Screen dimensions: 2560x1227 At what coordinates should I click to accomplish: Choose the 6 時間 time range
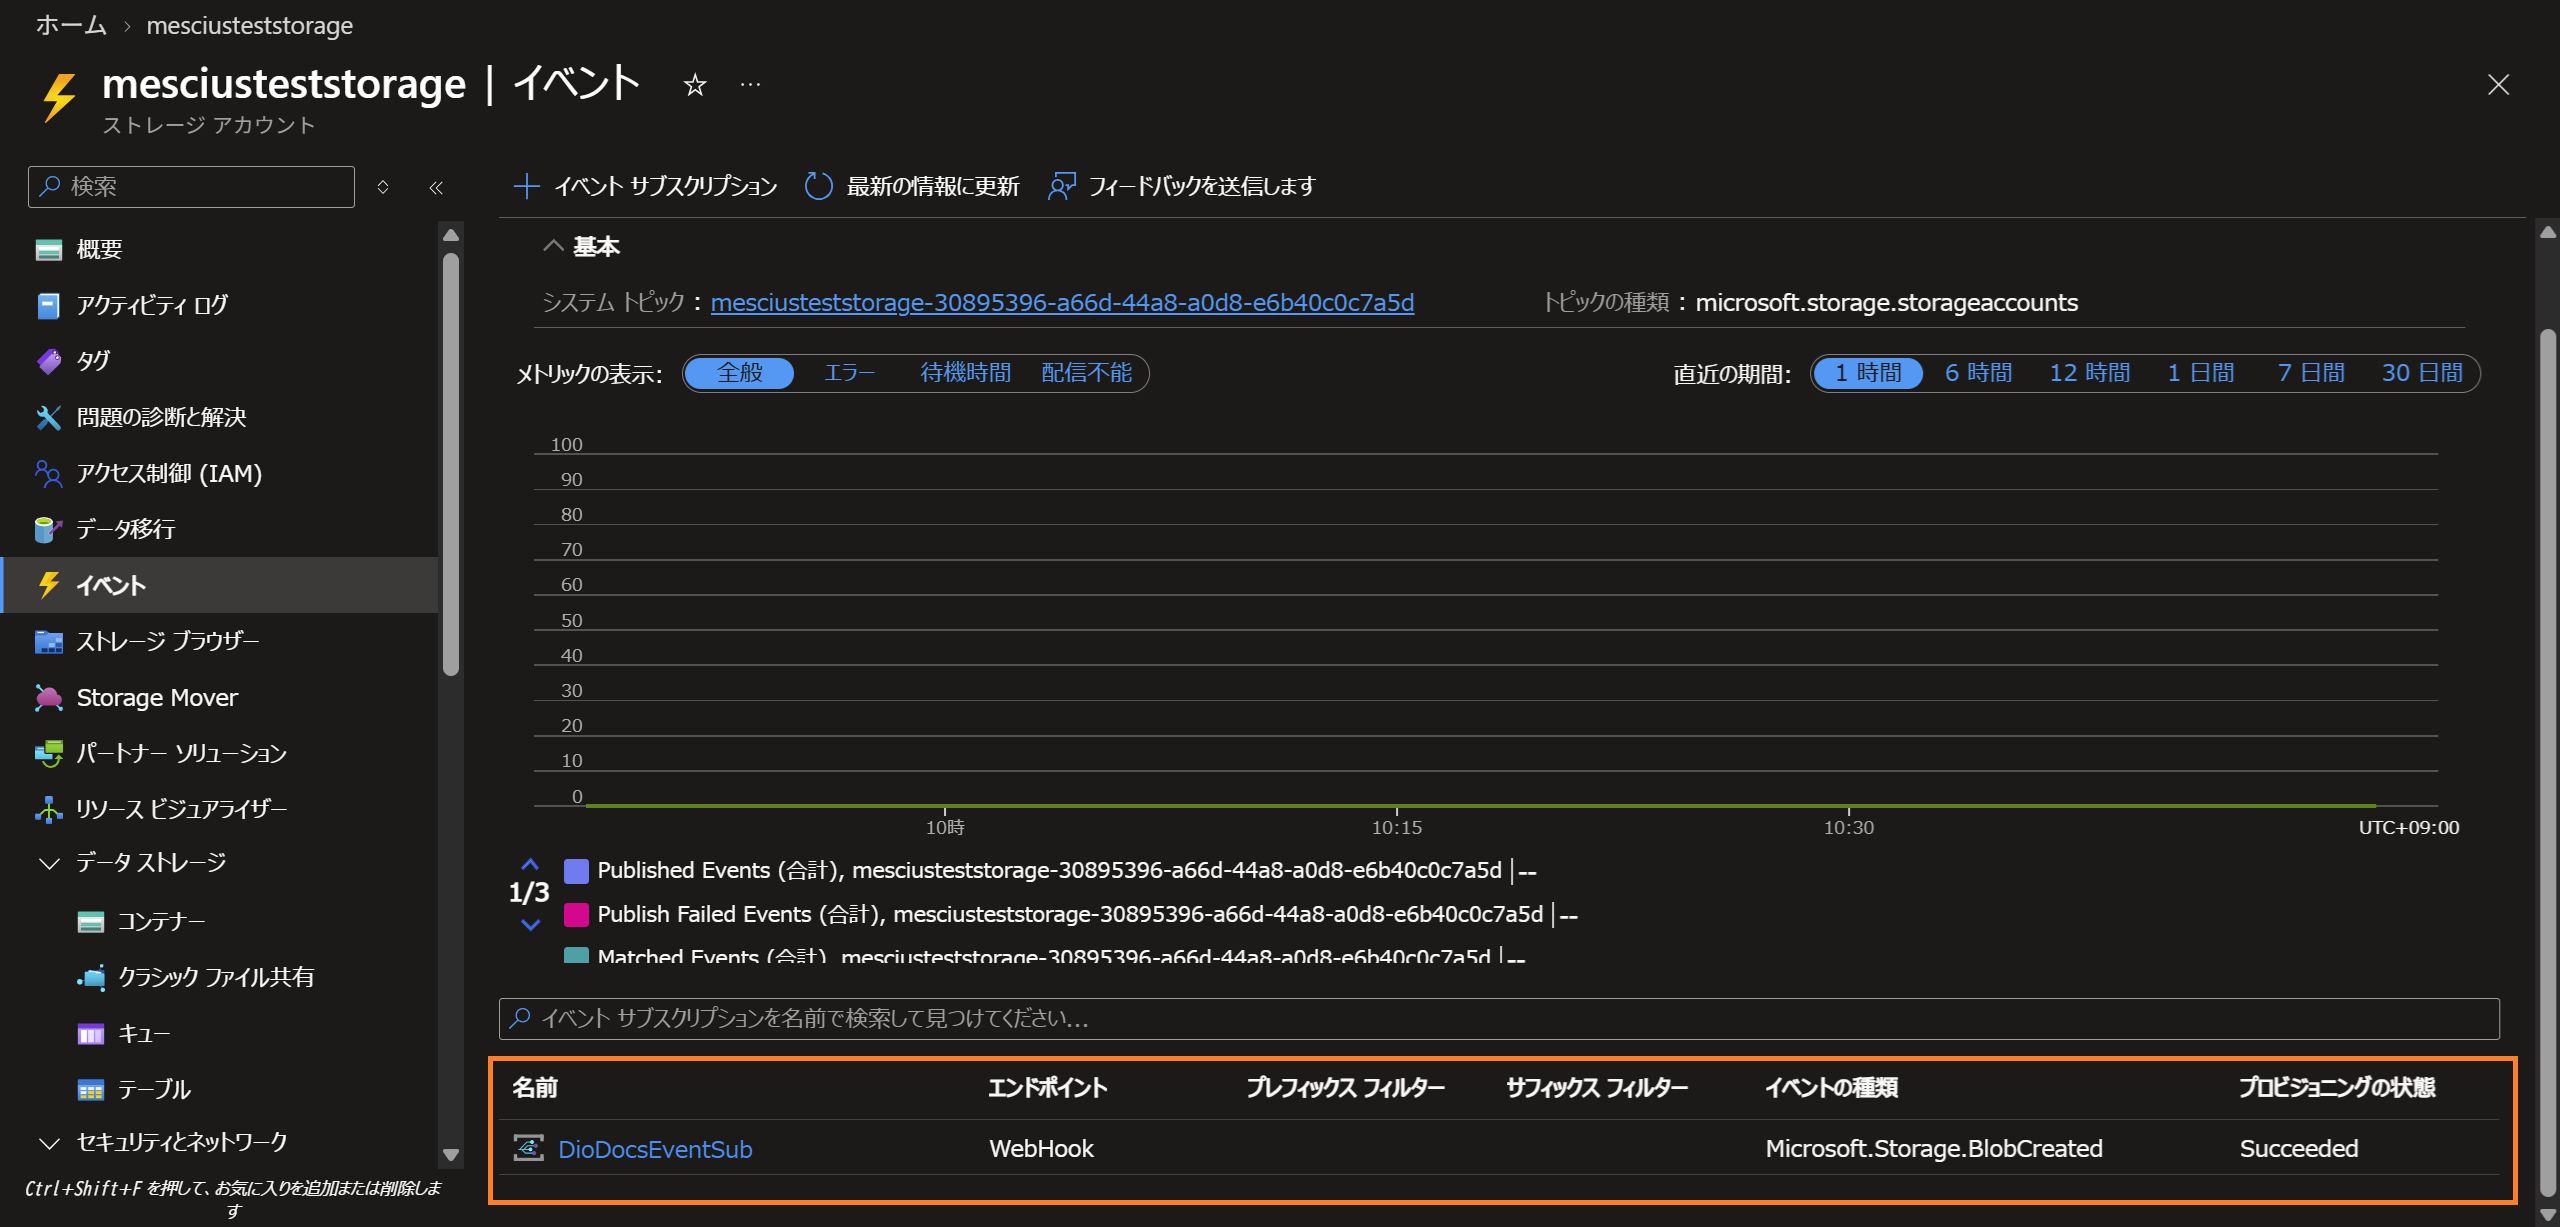tap(1978, 373)
